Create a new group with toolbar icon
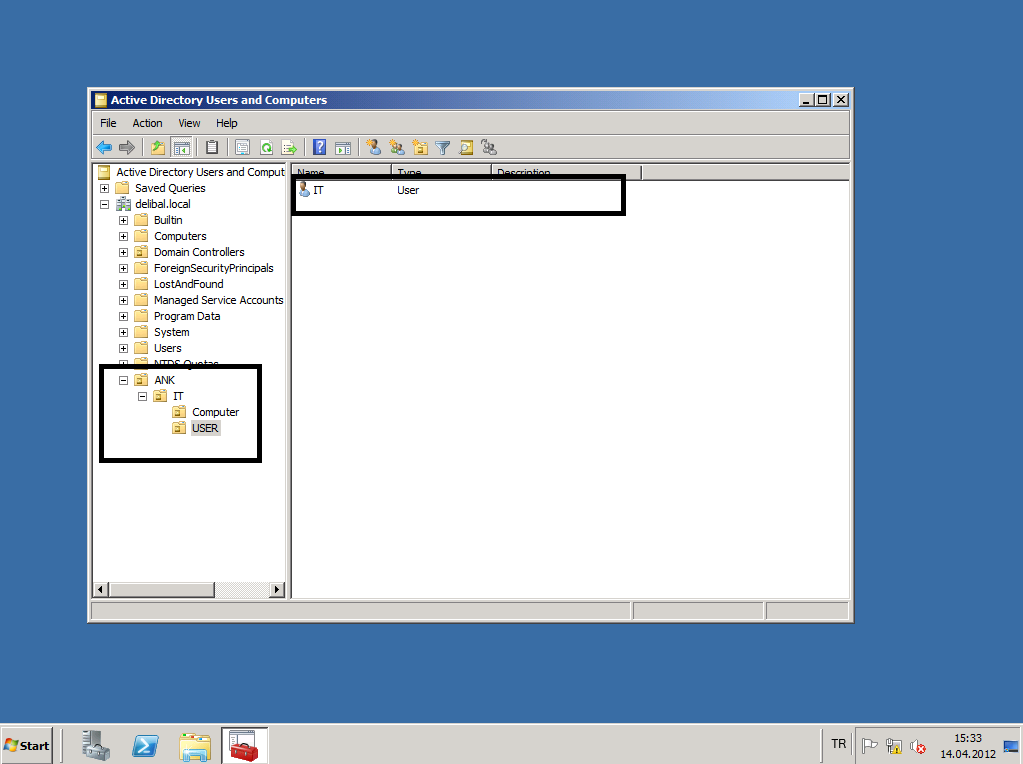Viewport: 1023px width, 764px height. tap(397, 148)
